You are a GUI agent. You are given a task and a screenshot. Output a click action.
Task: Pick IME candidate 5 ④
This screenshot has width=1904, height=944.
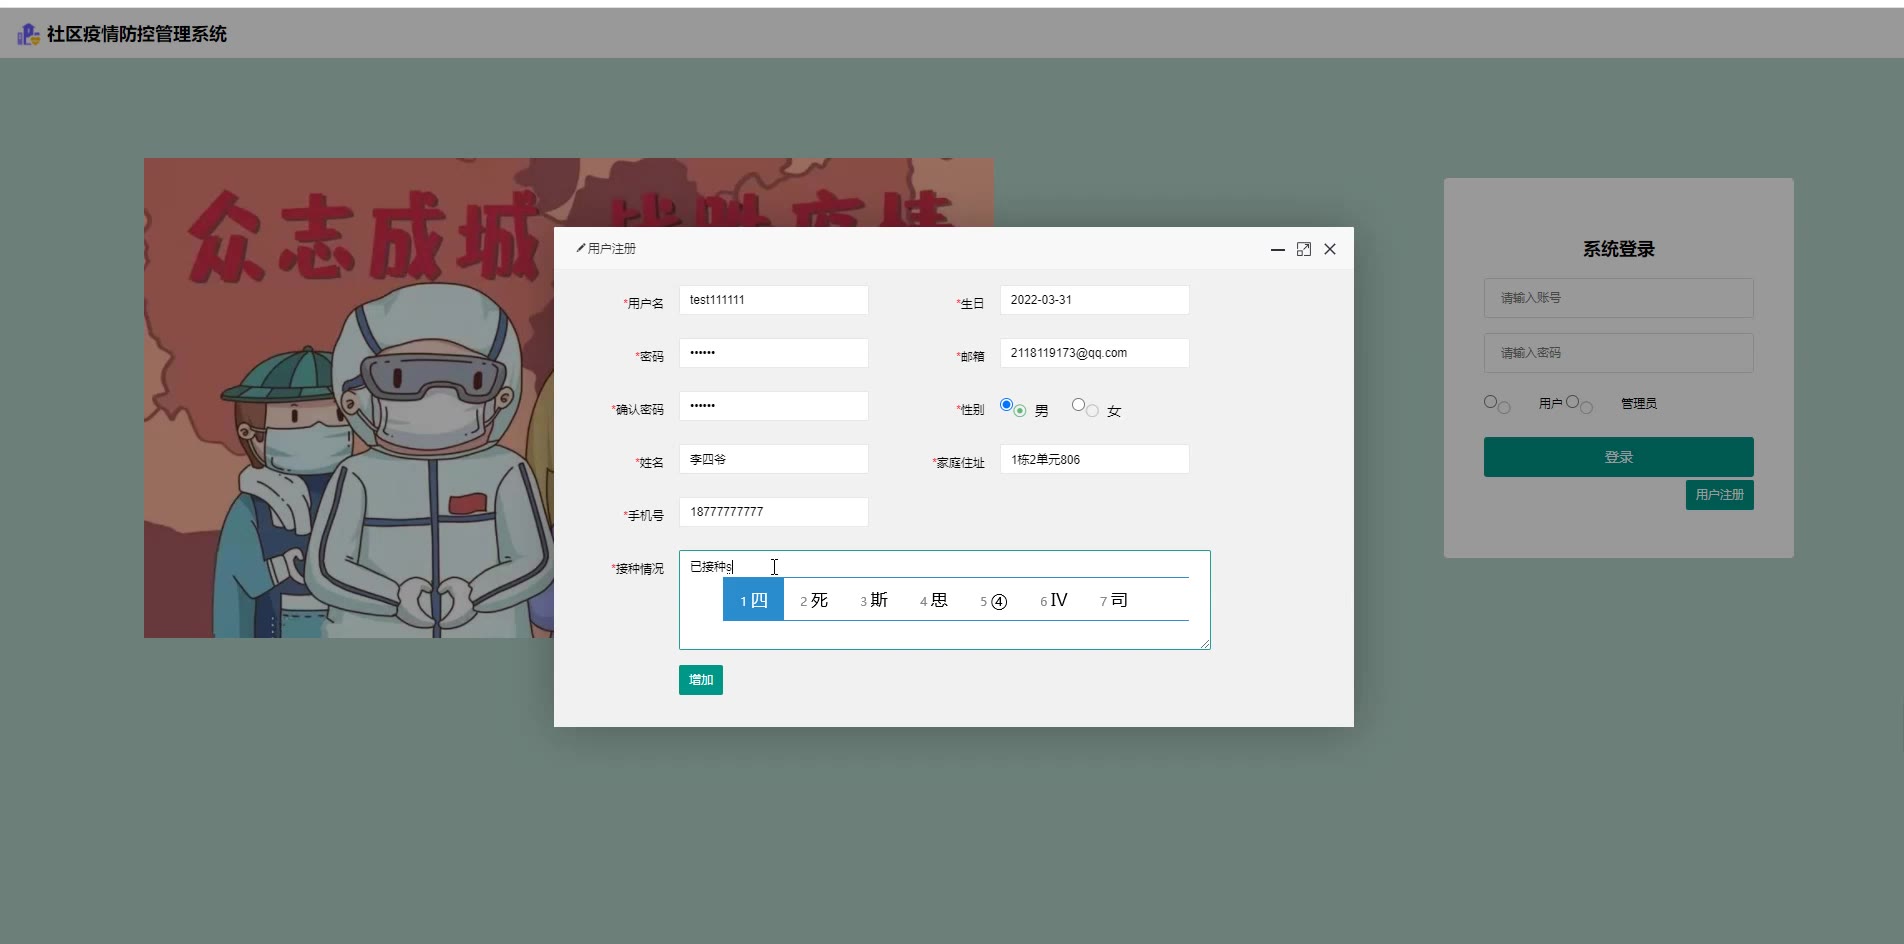[x=994, y=600]
